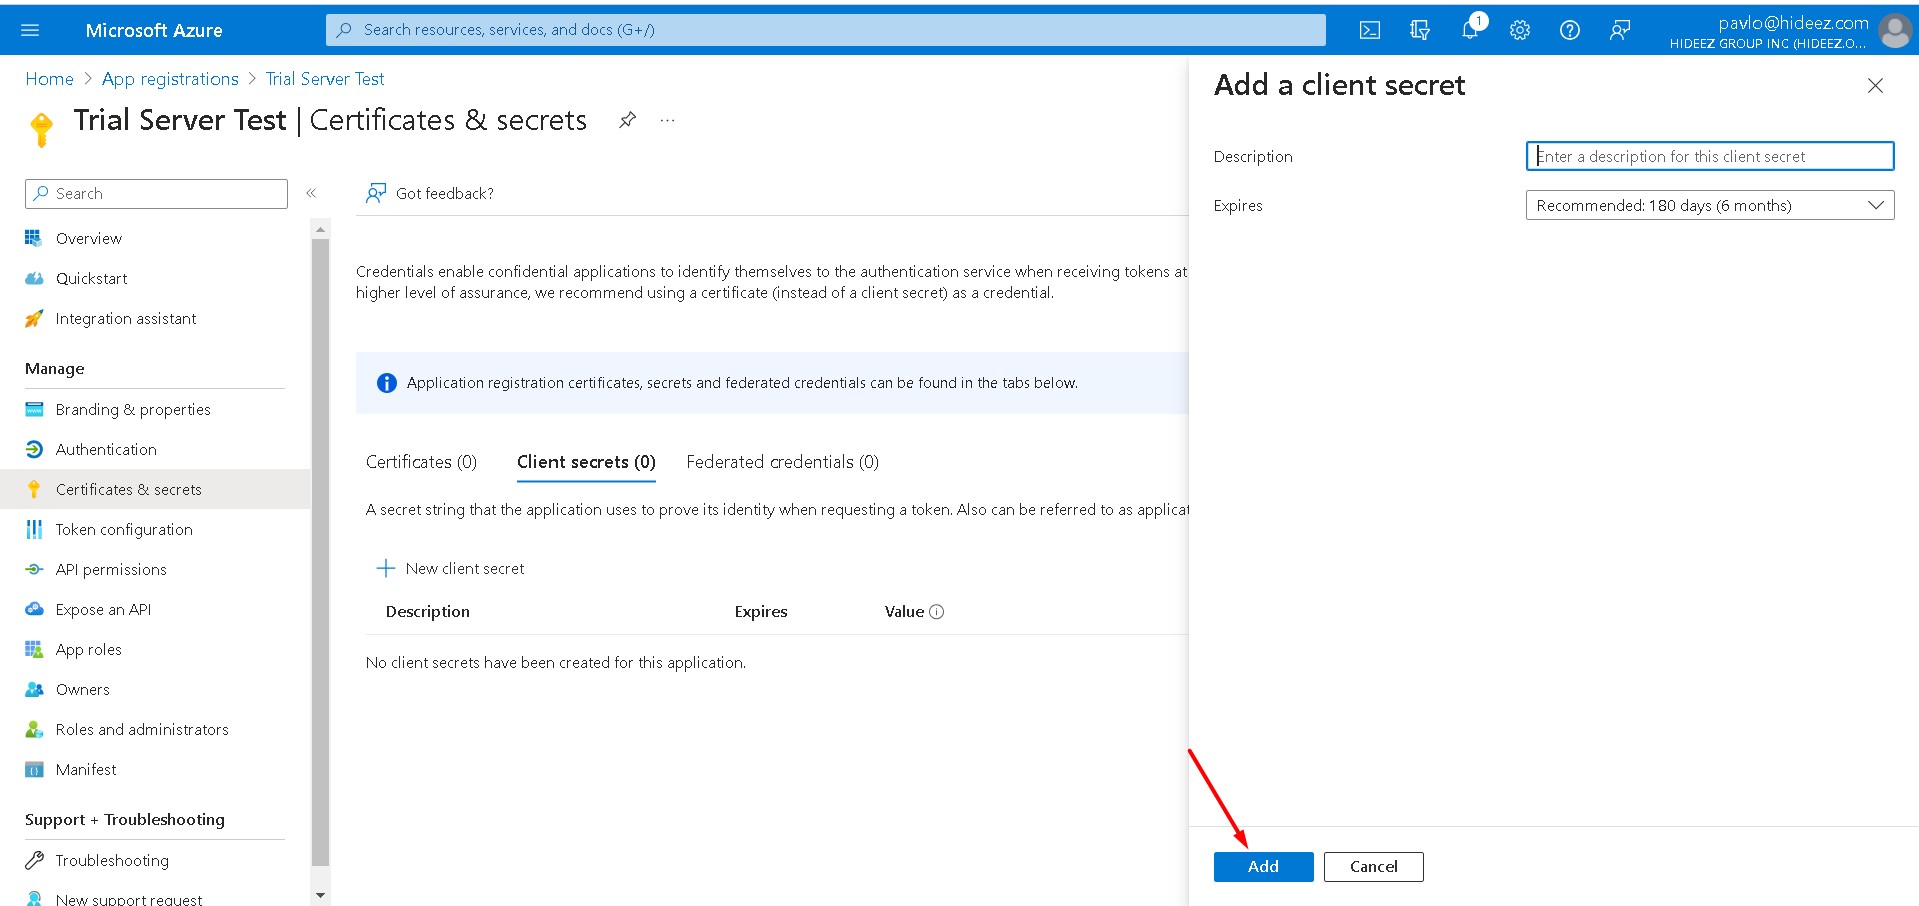Select API permissions in the sidebar

(111, 569)
